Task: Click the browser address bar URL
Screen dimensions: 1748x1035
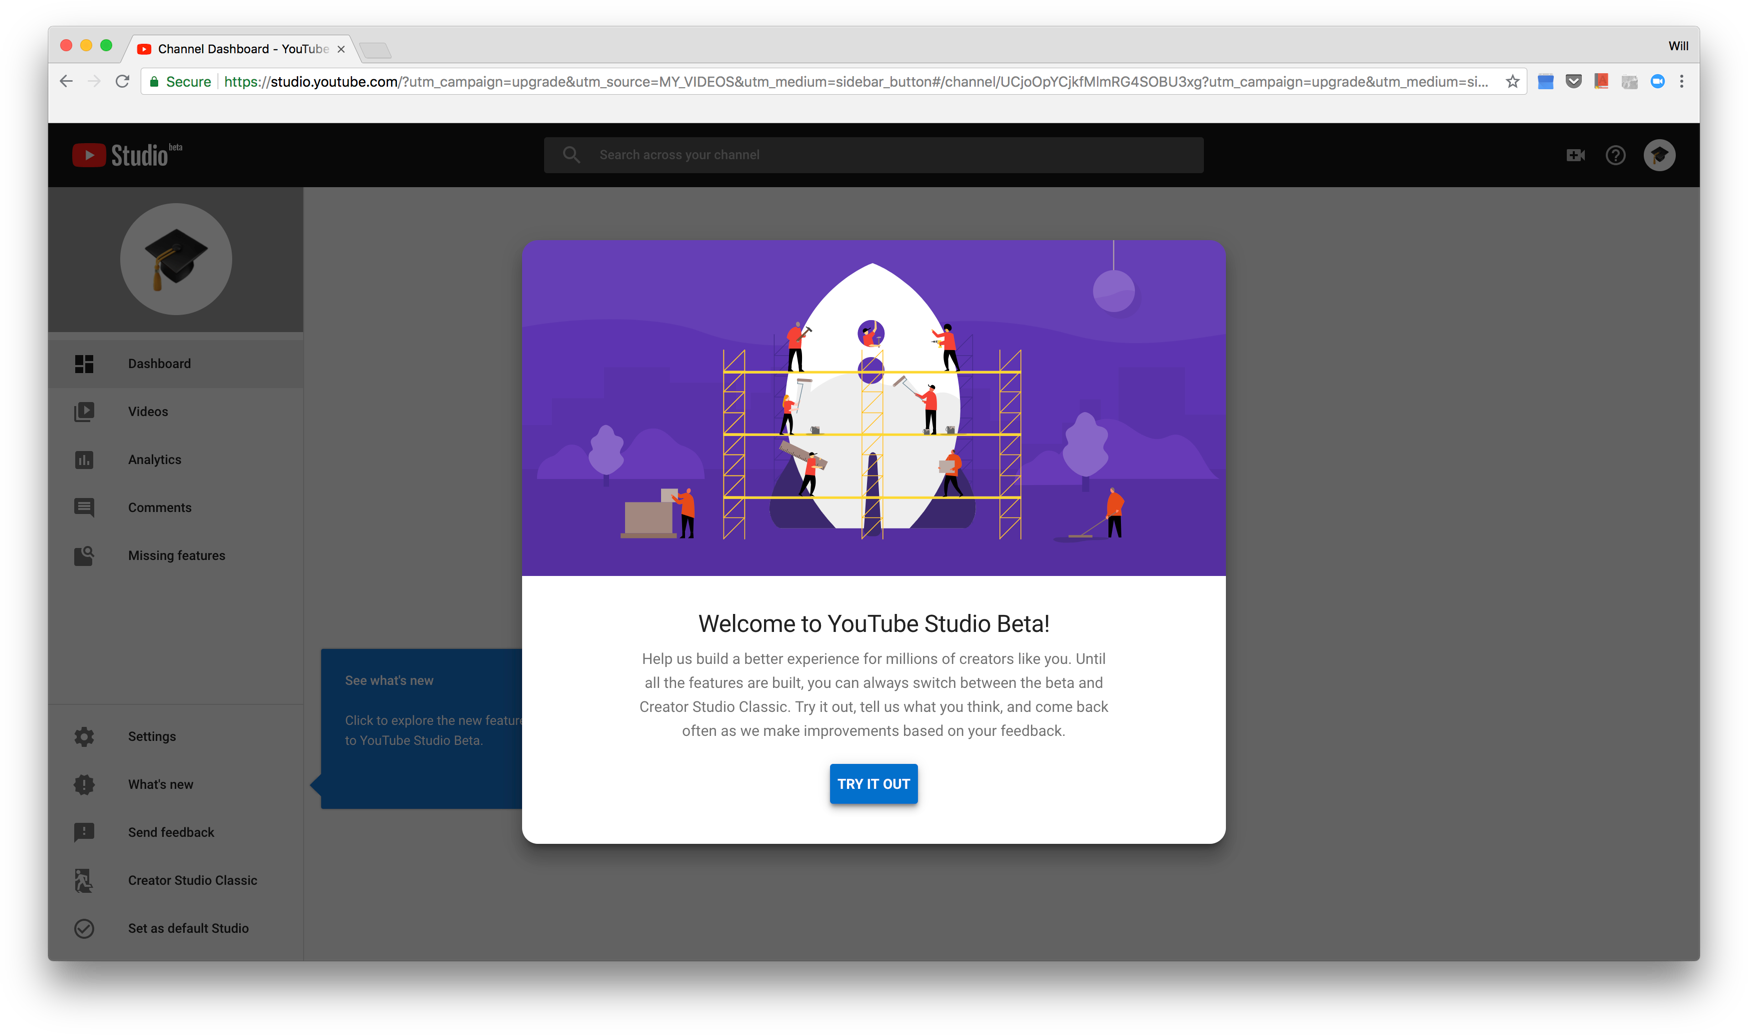Action: [x=855, y=82]
